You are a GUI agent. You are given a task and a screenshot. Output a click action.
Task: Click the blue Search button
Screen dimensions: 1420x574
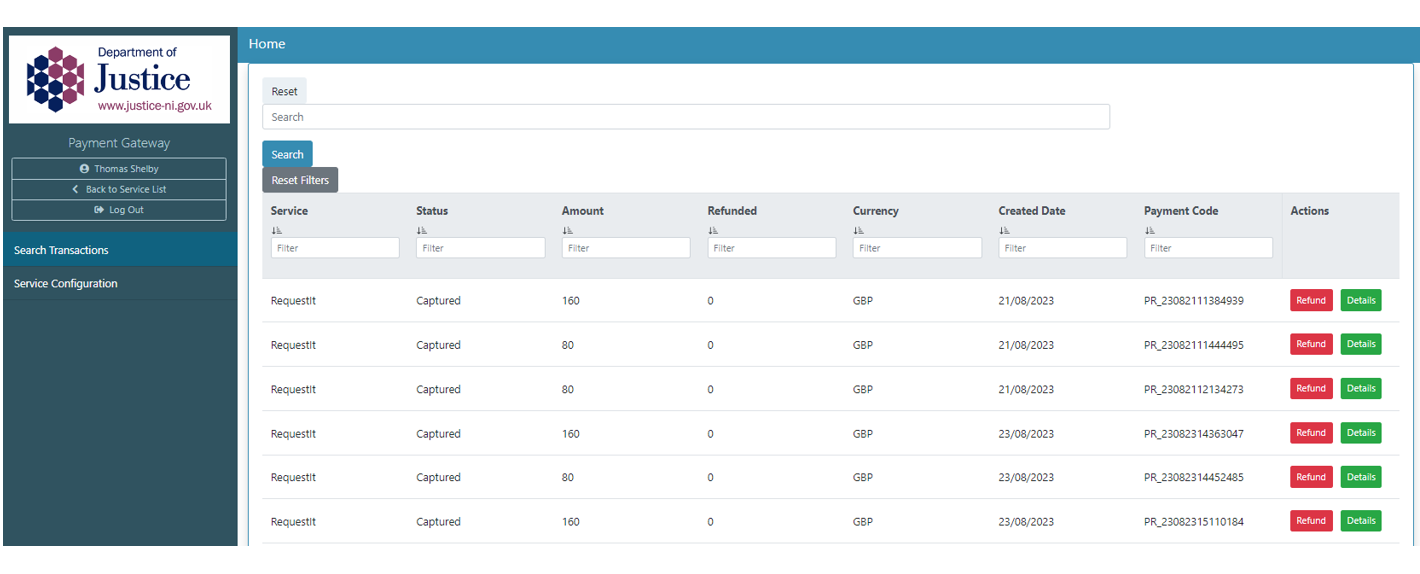[287, 154]
